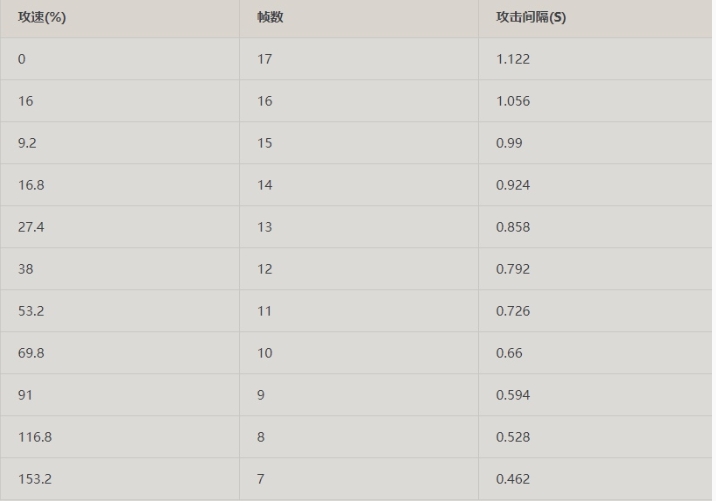Click the interval cell reading 0.726
This screenshot has height=501, width=716.
(x=513, y=311)
